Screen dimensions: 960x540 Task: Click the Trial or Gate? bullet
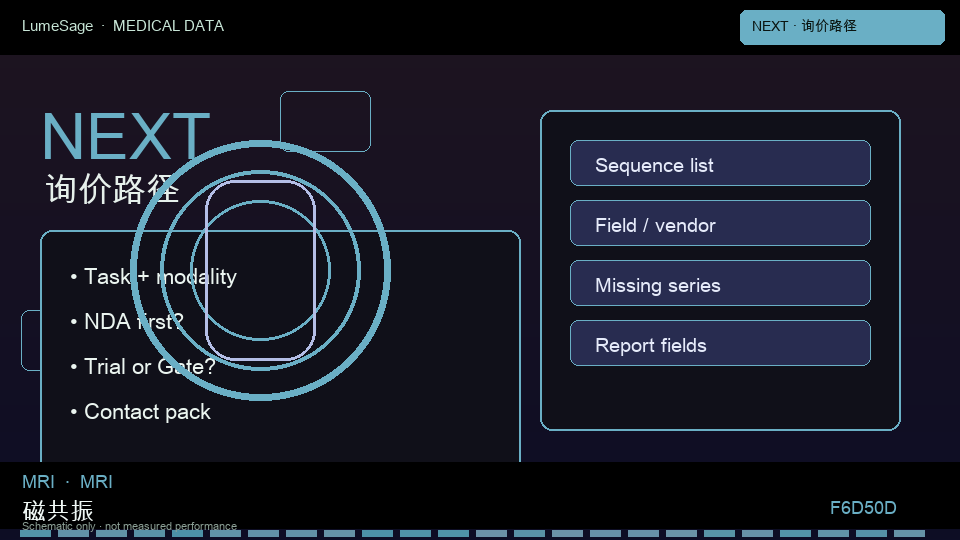(x=143, y=367)
